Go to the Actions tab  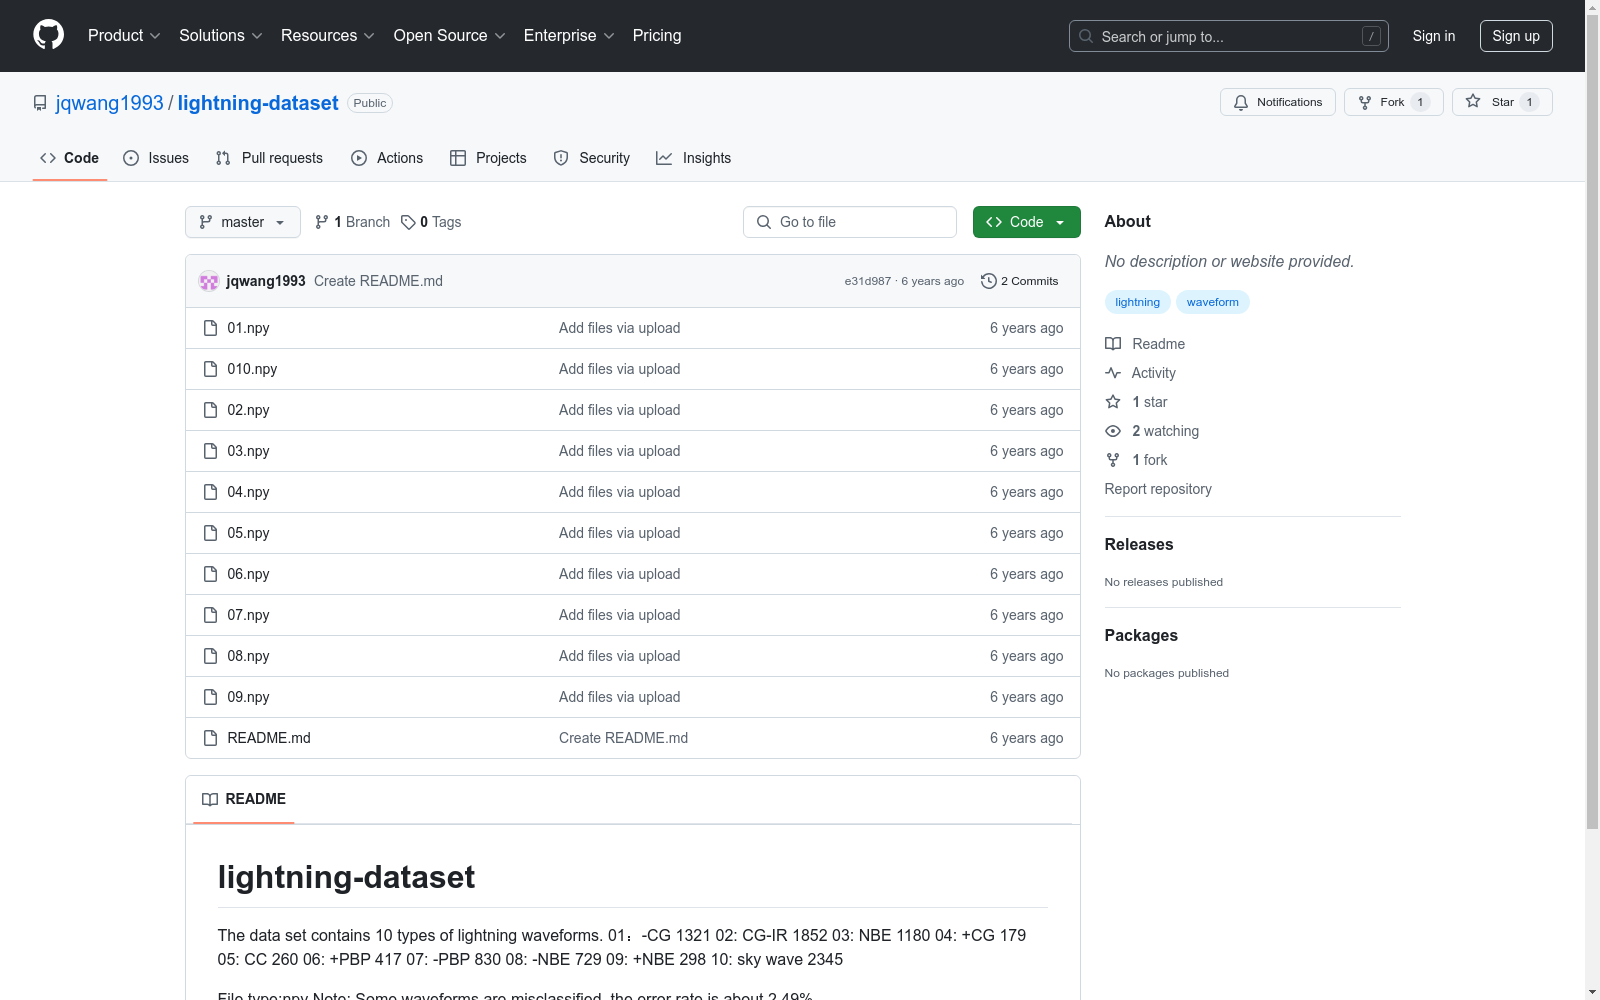387,158
